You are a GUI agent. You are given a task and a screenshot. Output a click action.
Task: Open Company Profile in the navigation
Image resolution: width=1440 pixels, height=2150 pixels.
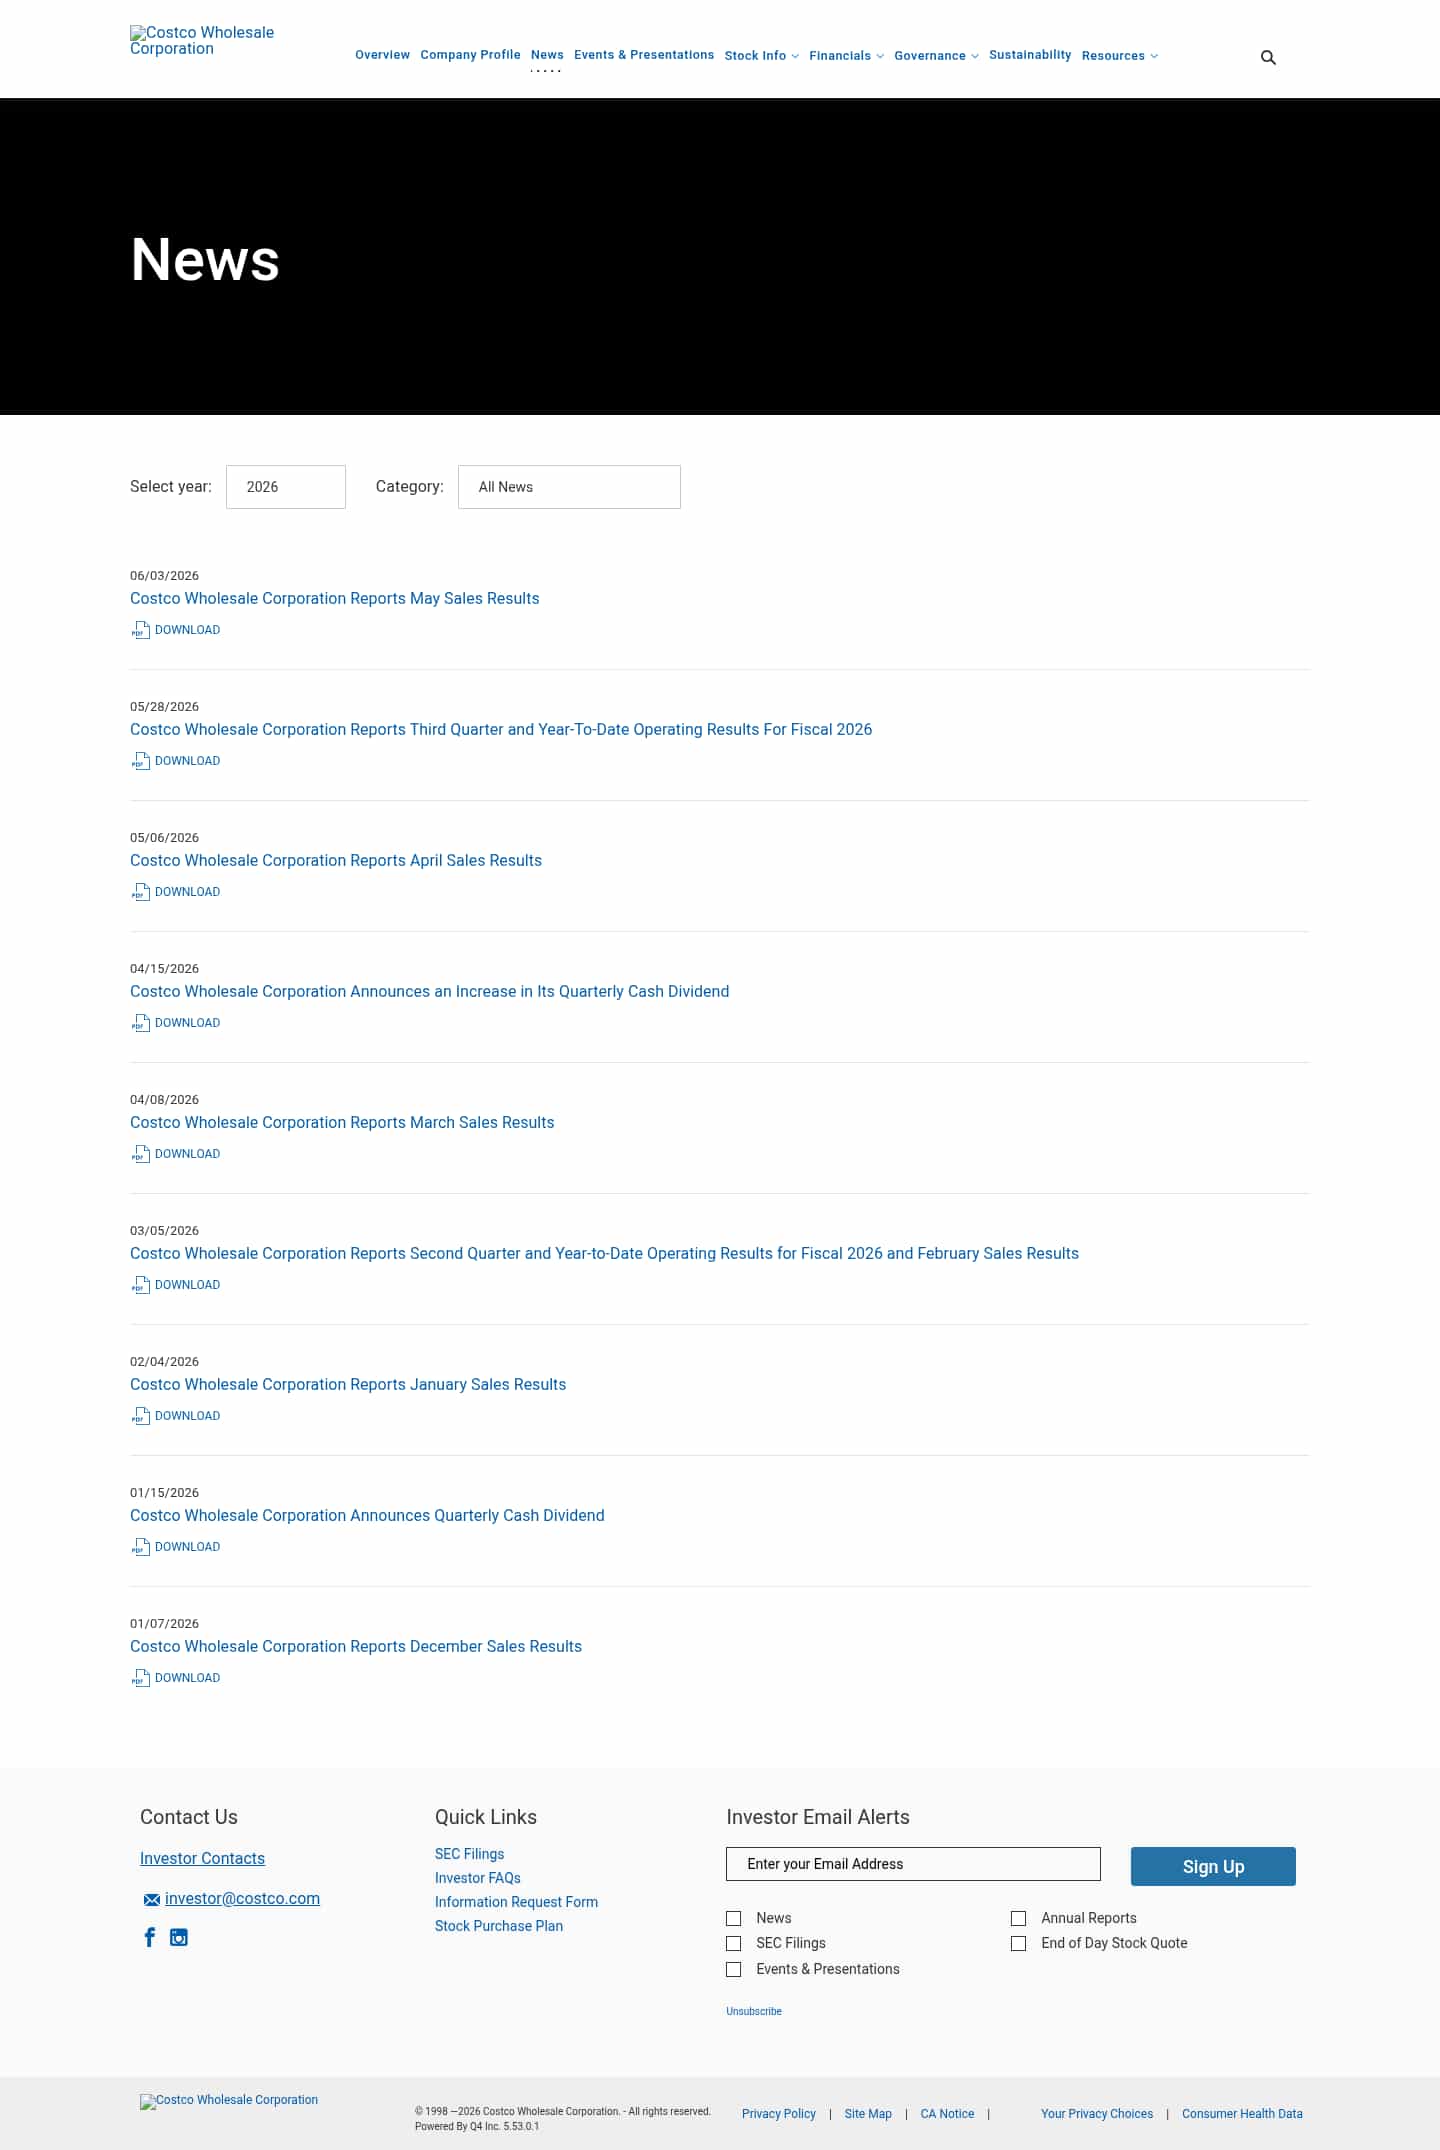coord(470,55)
